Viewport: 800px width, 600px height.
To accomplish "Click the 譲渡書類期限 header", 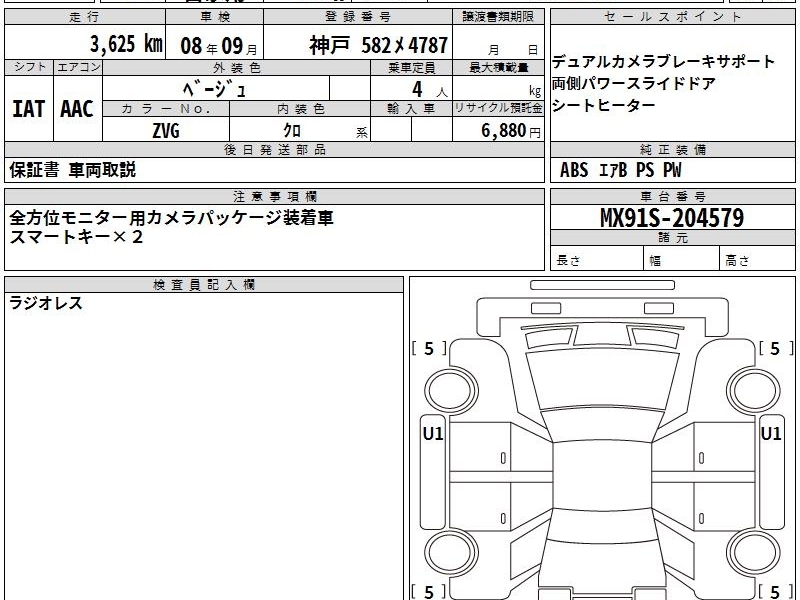I will coord(498,17).
